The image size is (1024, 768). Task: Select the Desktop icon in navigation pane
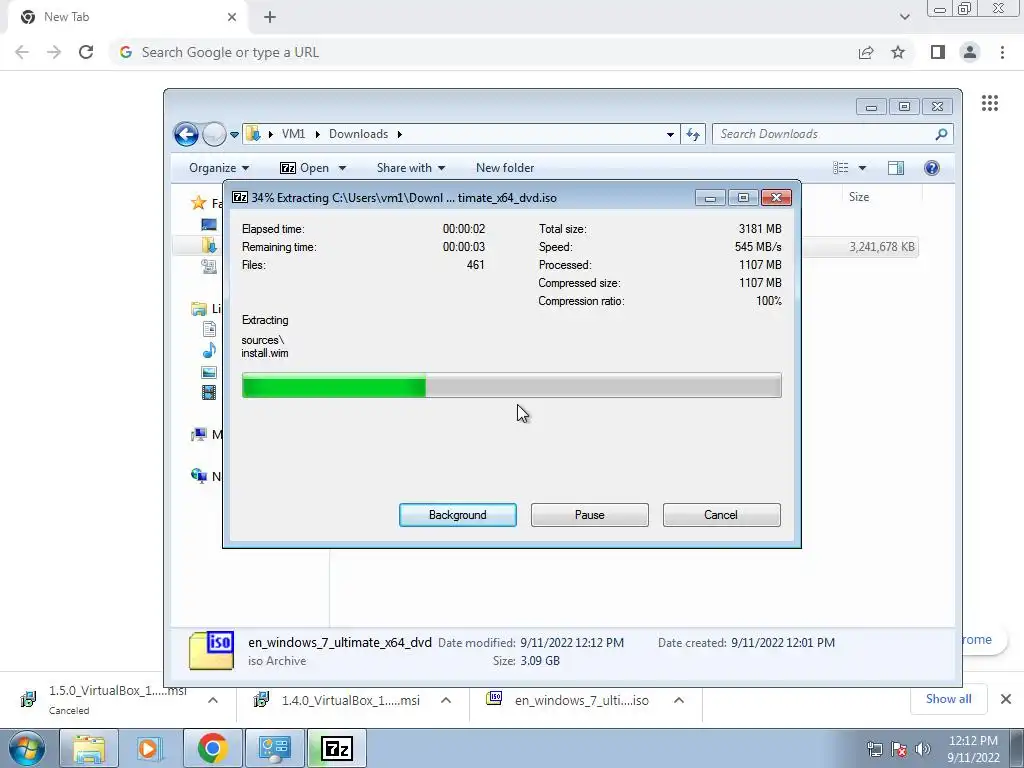click(209, 225)
